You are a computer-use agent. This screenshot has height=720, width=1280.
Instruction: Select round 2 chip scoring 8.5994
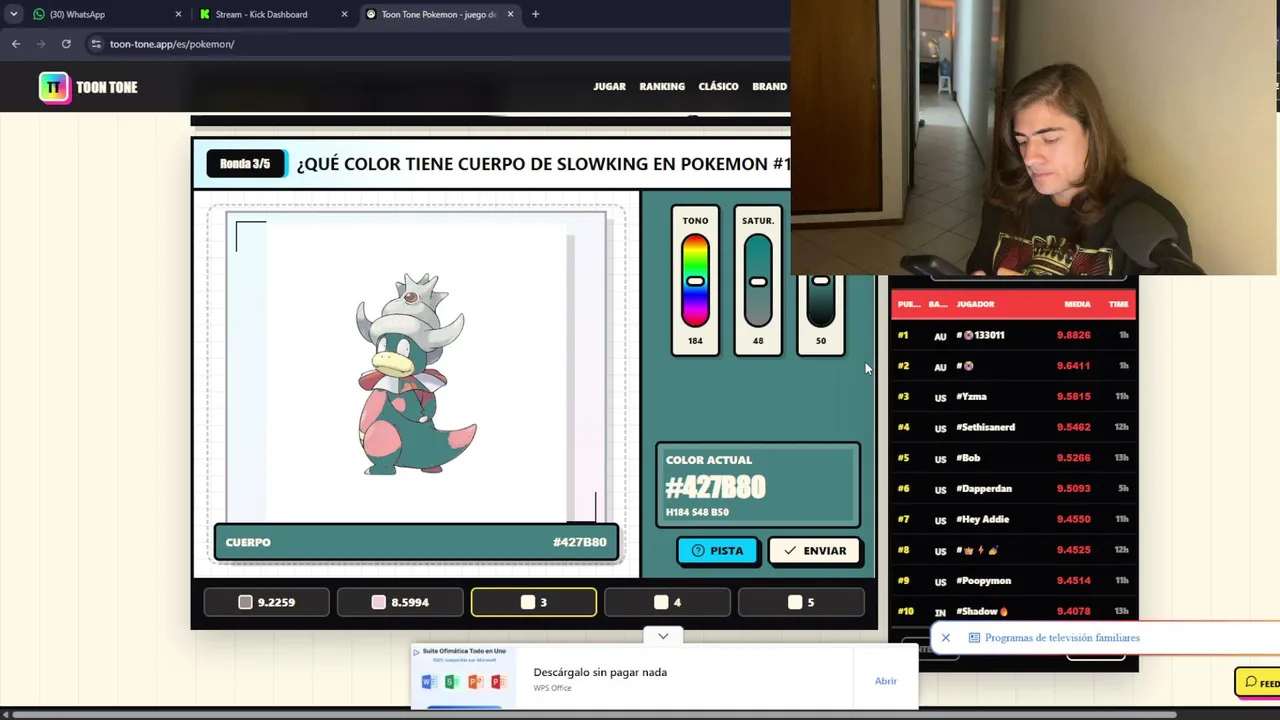400,602
